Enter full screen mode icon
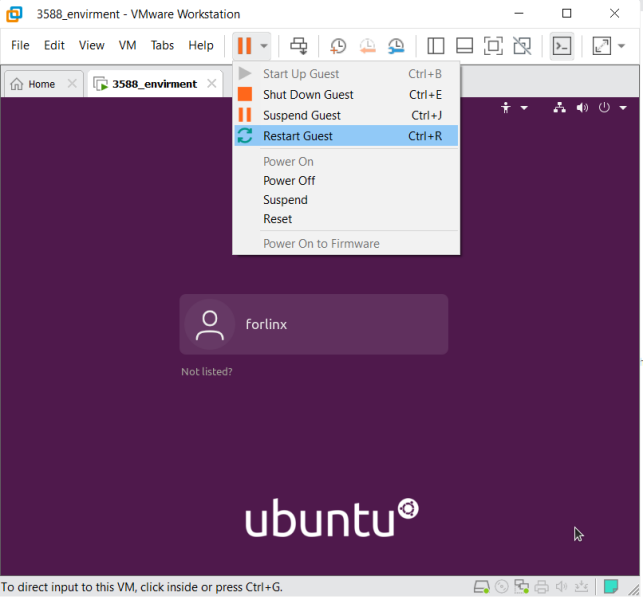This screenshot has width=643, height=601. click(493, 46)
